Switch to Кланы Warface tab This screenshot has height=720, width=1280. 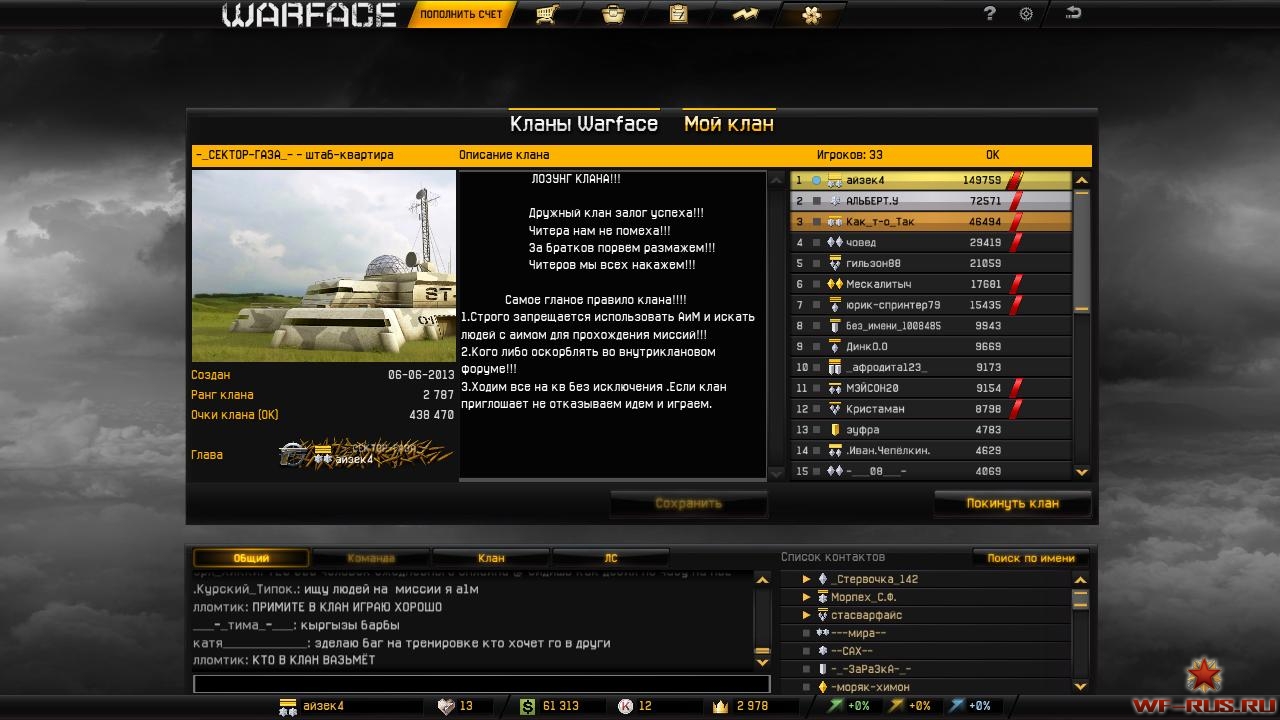[584, 124]
